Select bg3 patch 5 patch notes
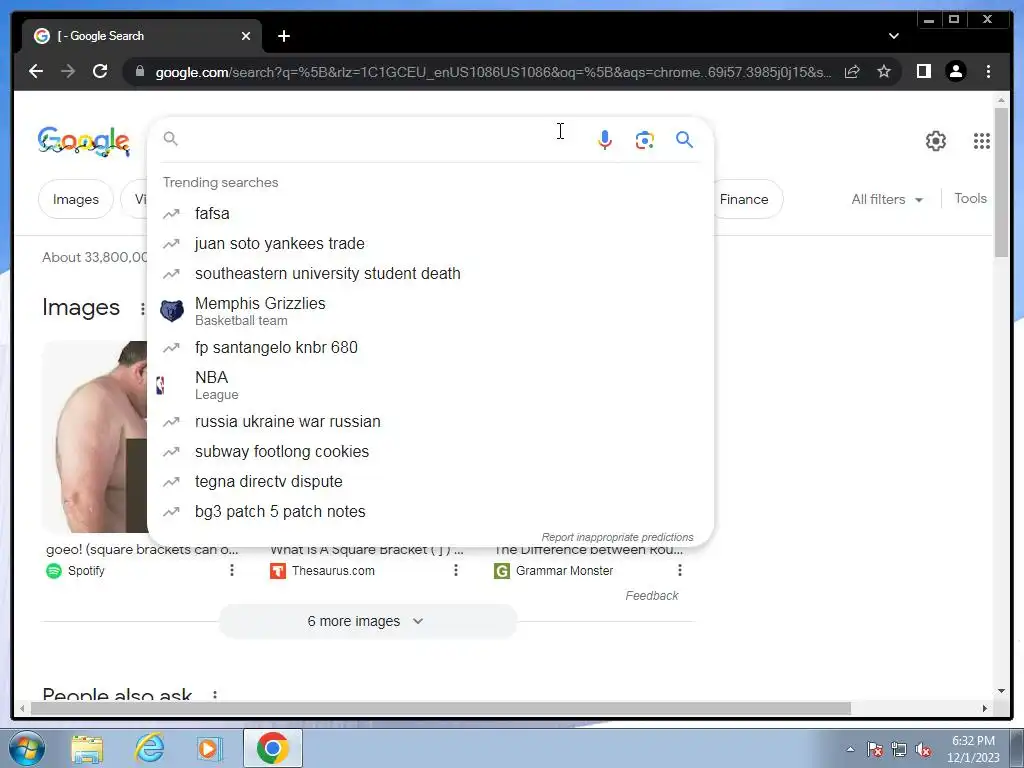 click(x=430, y=511)
